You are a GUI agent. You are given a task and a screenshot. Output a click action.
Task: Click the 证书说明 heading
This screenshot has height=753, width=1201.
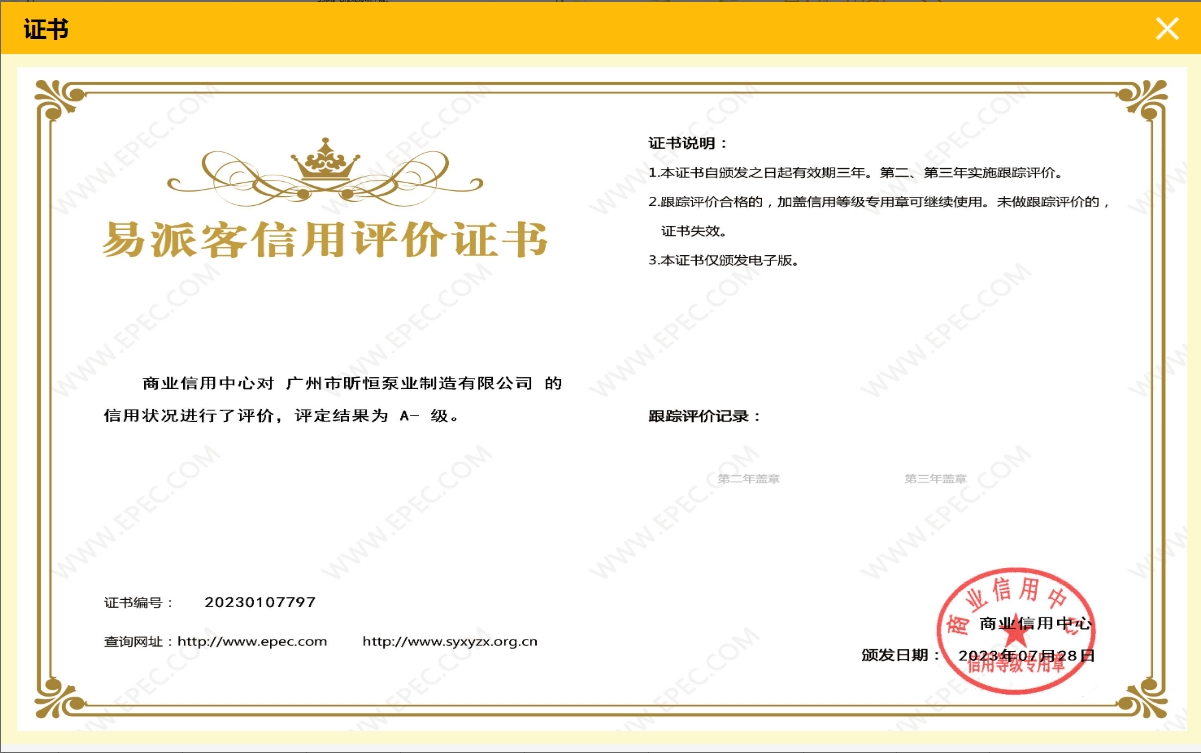688,143
